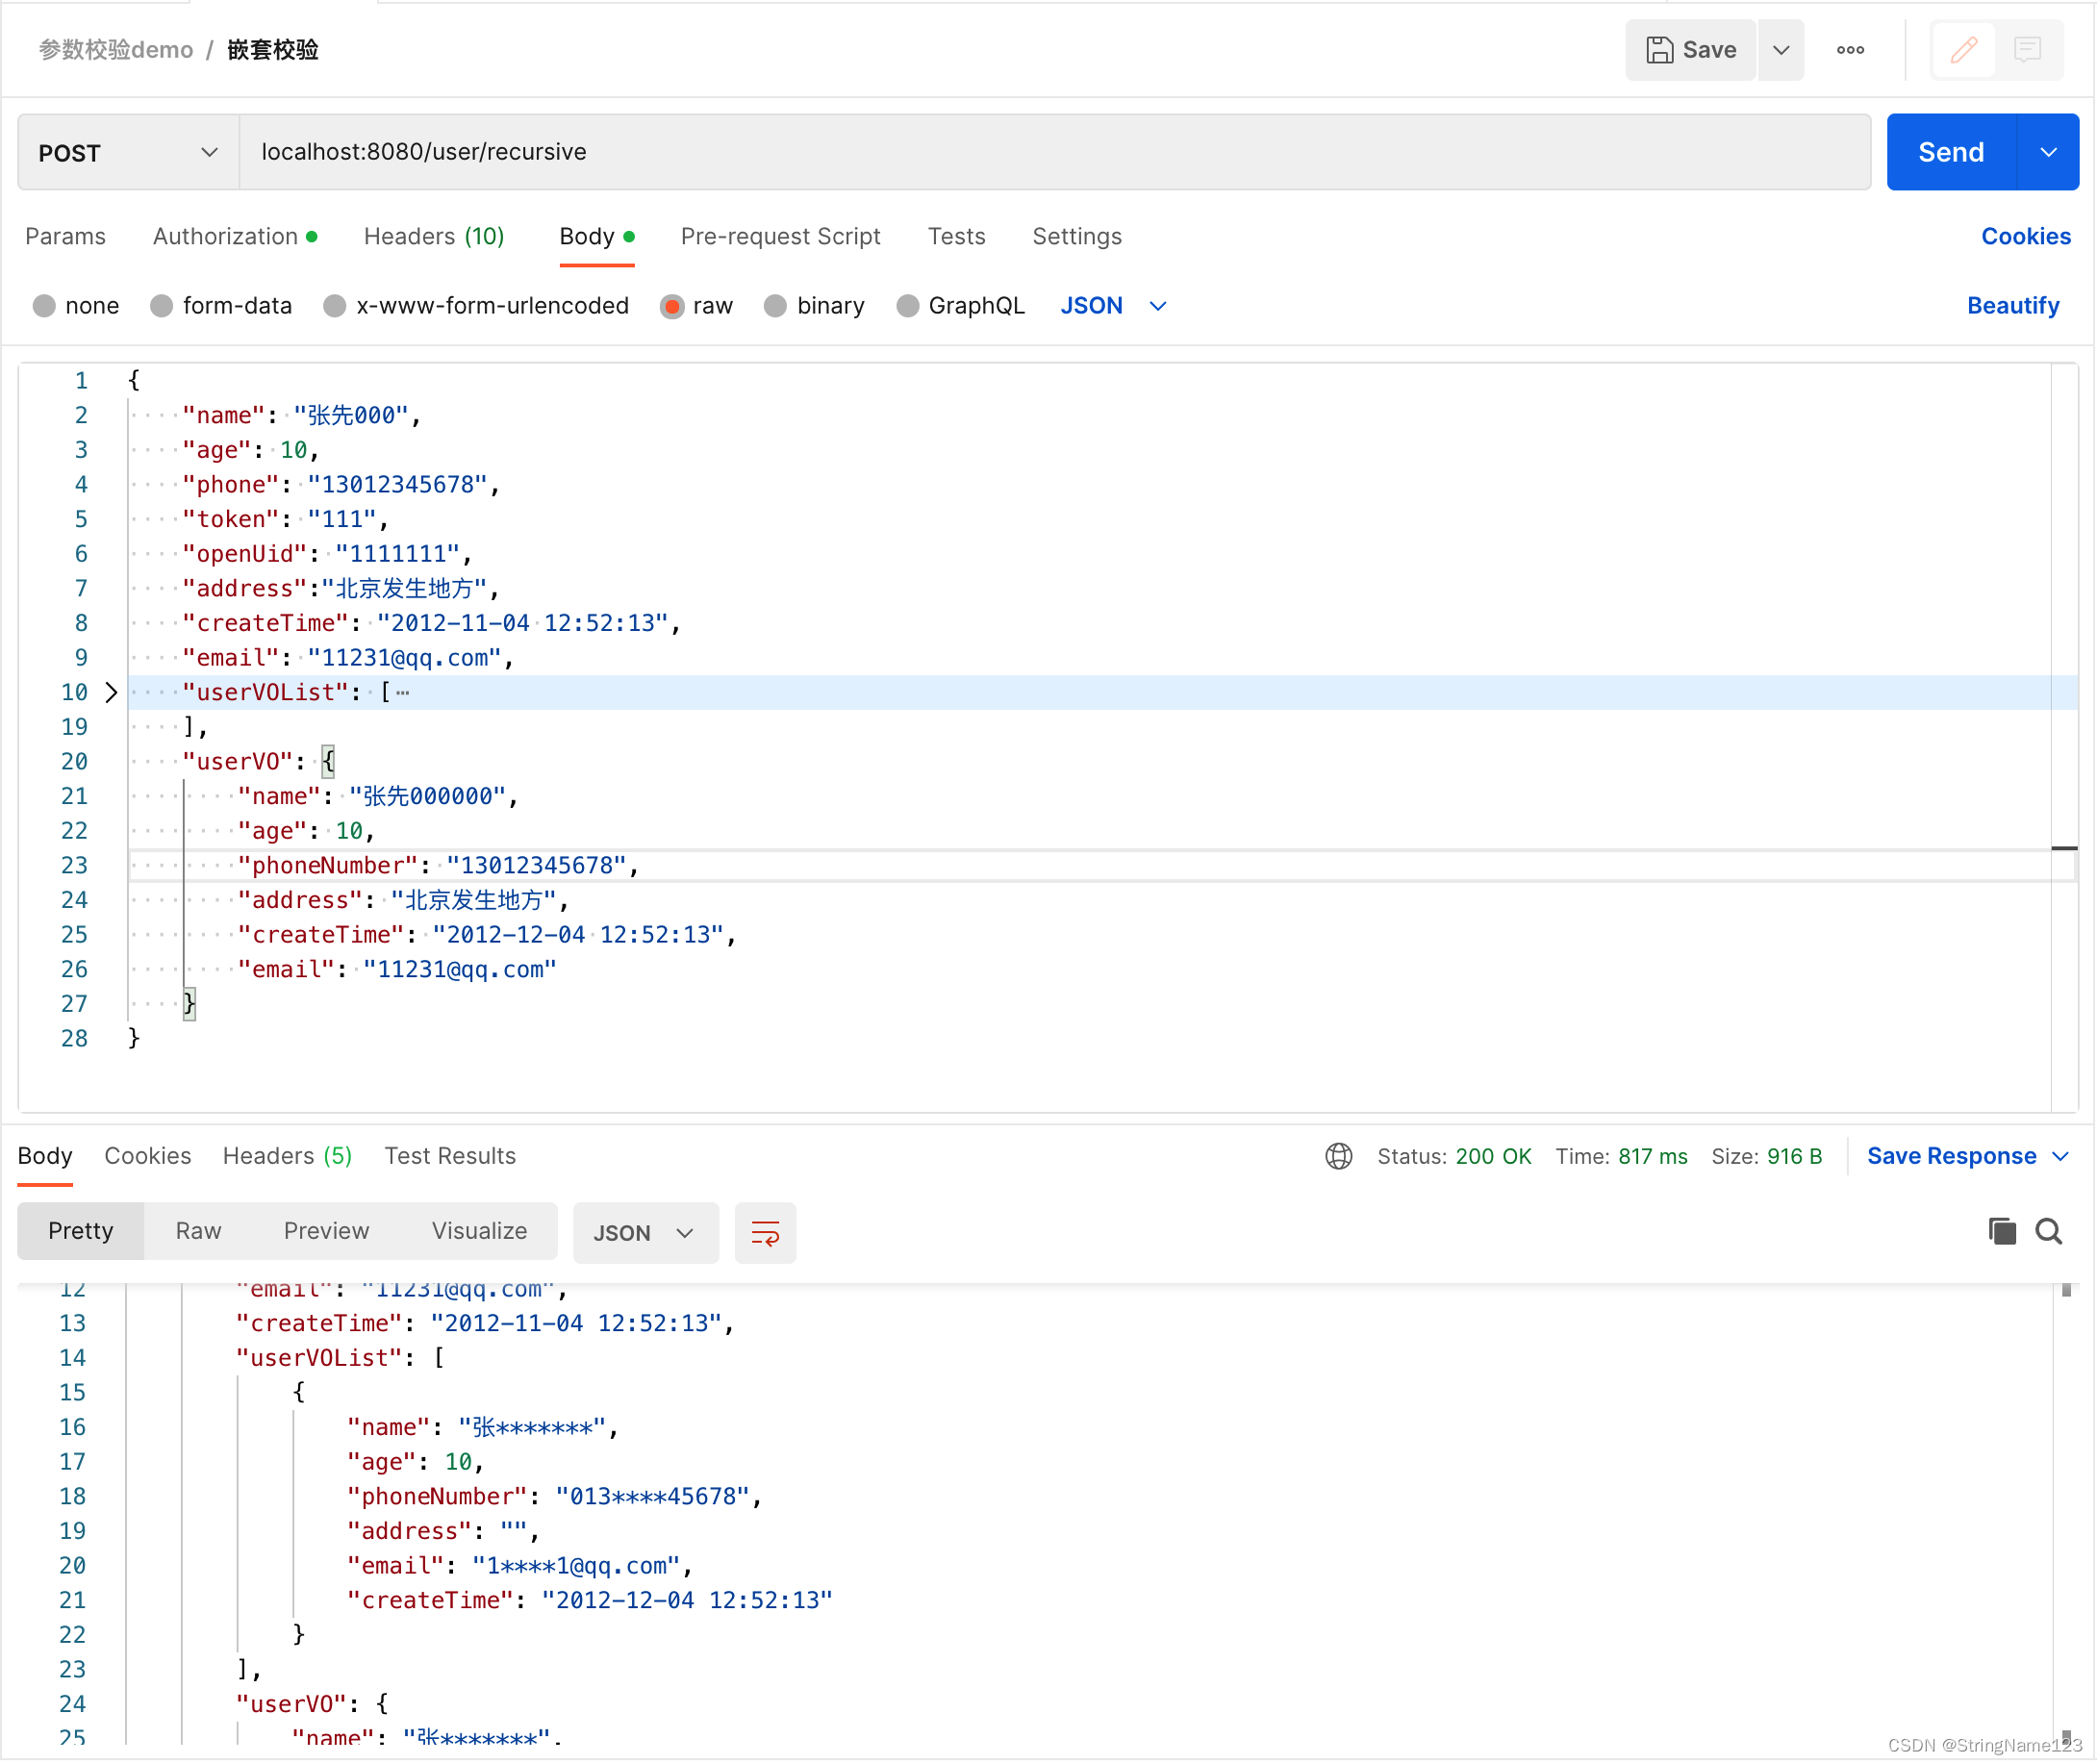Open the request comments icon
Image resolution: width=2097 pixels, height=1764 pixels.
coord(2028,49)
